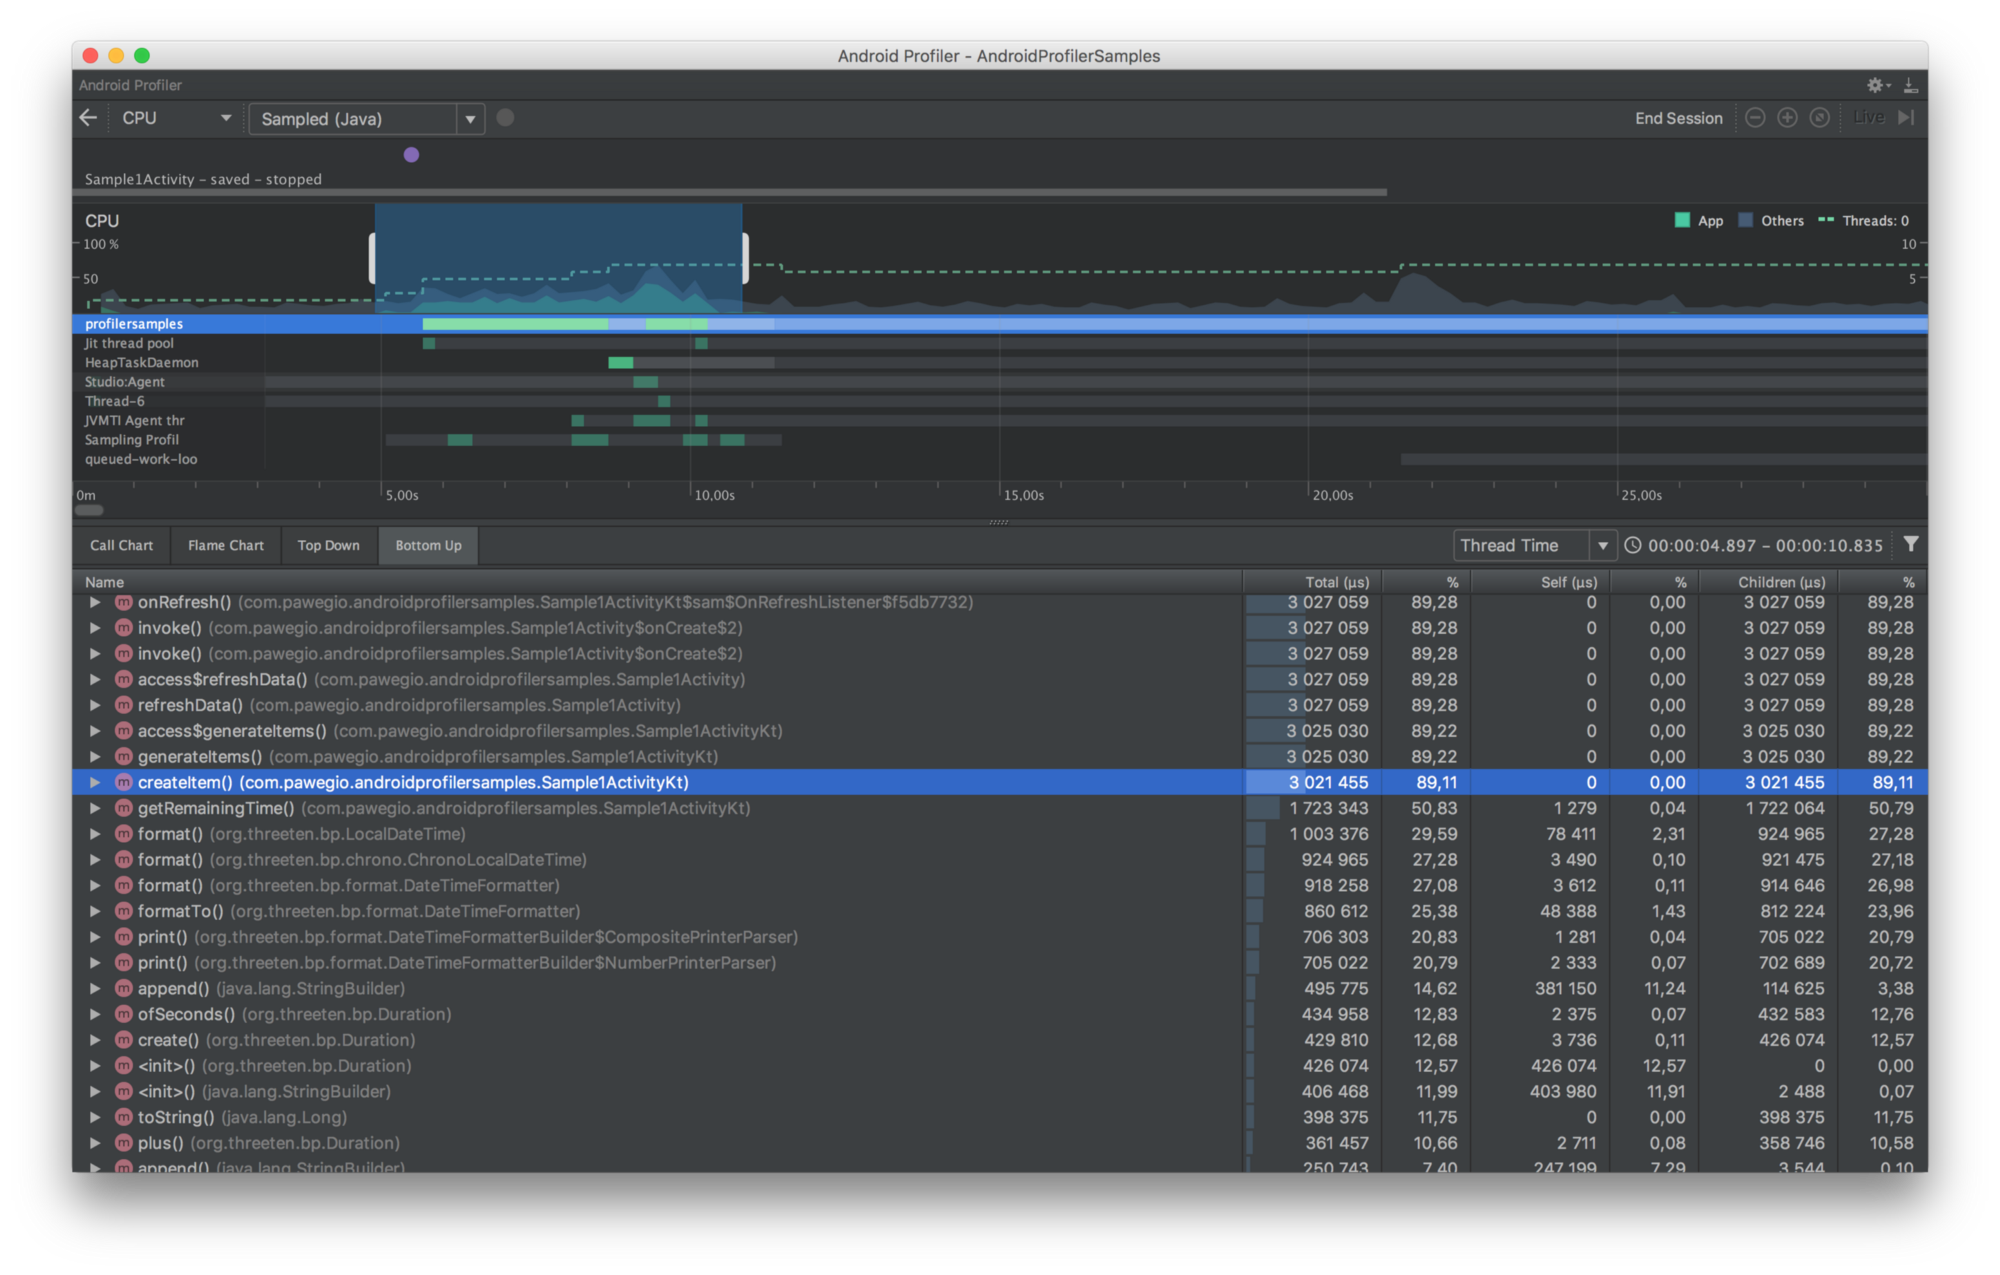This screenshot has width=2000, height=1275.
Task: Click the zoom in icon
Action: (x=1789, y=118)
